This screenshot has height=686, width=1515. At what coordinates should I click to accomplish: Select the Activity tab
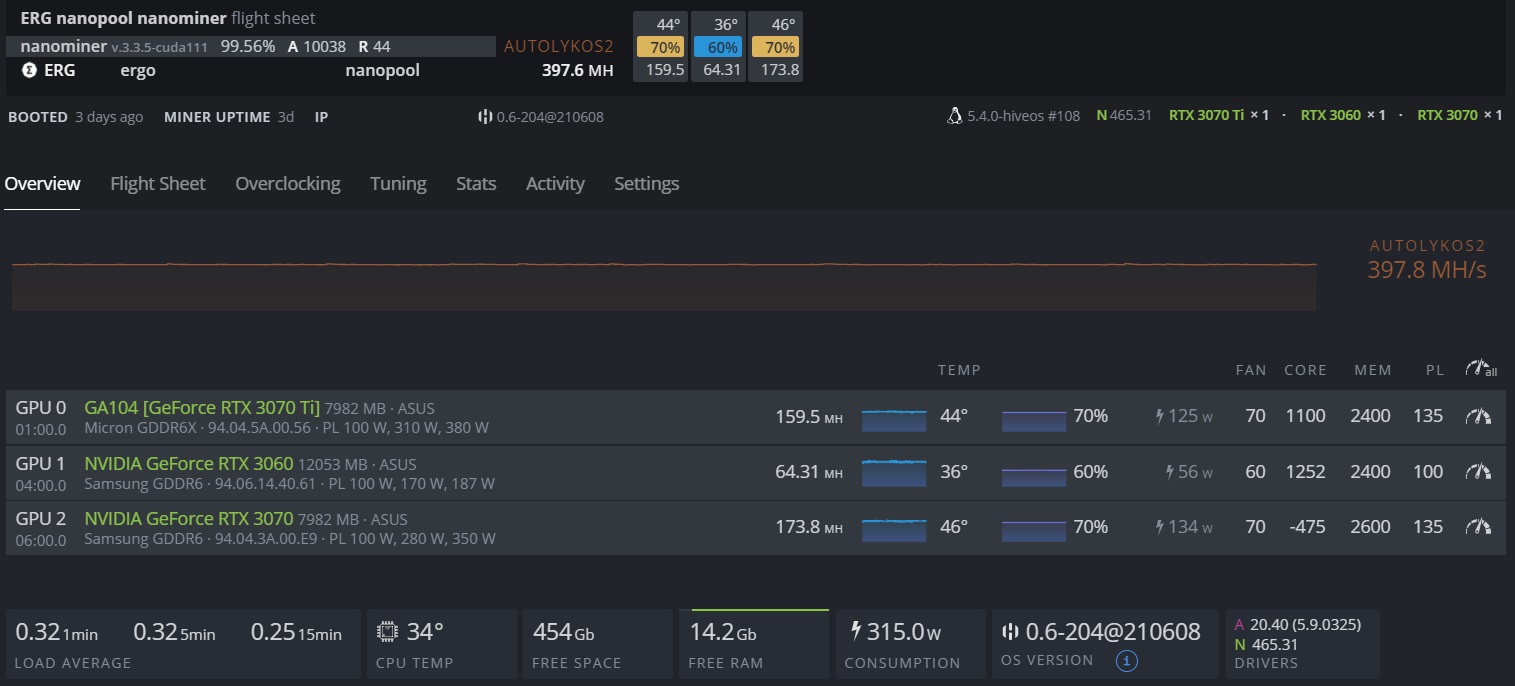[555, 184]
